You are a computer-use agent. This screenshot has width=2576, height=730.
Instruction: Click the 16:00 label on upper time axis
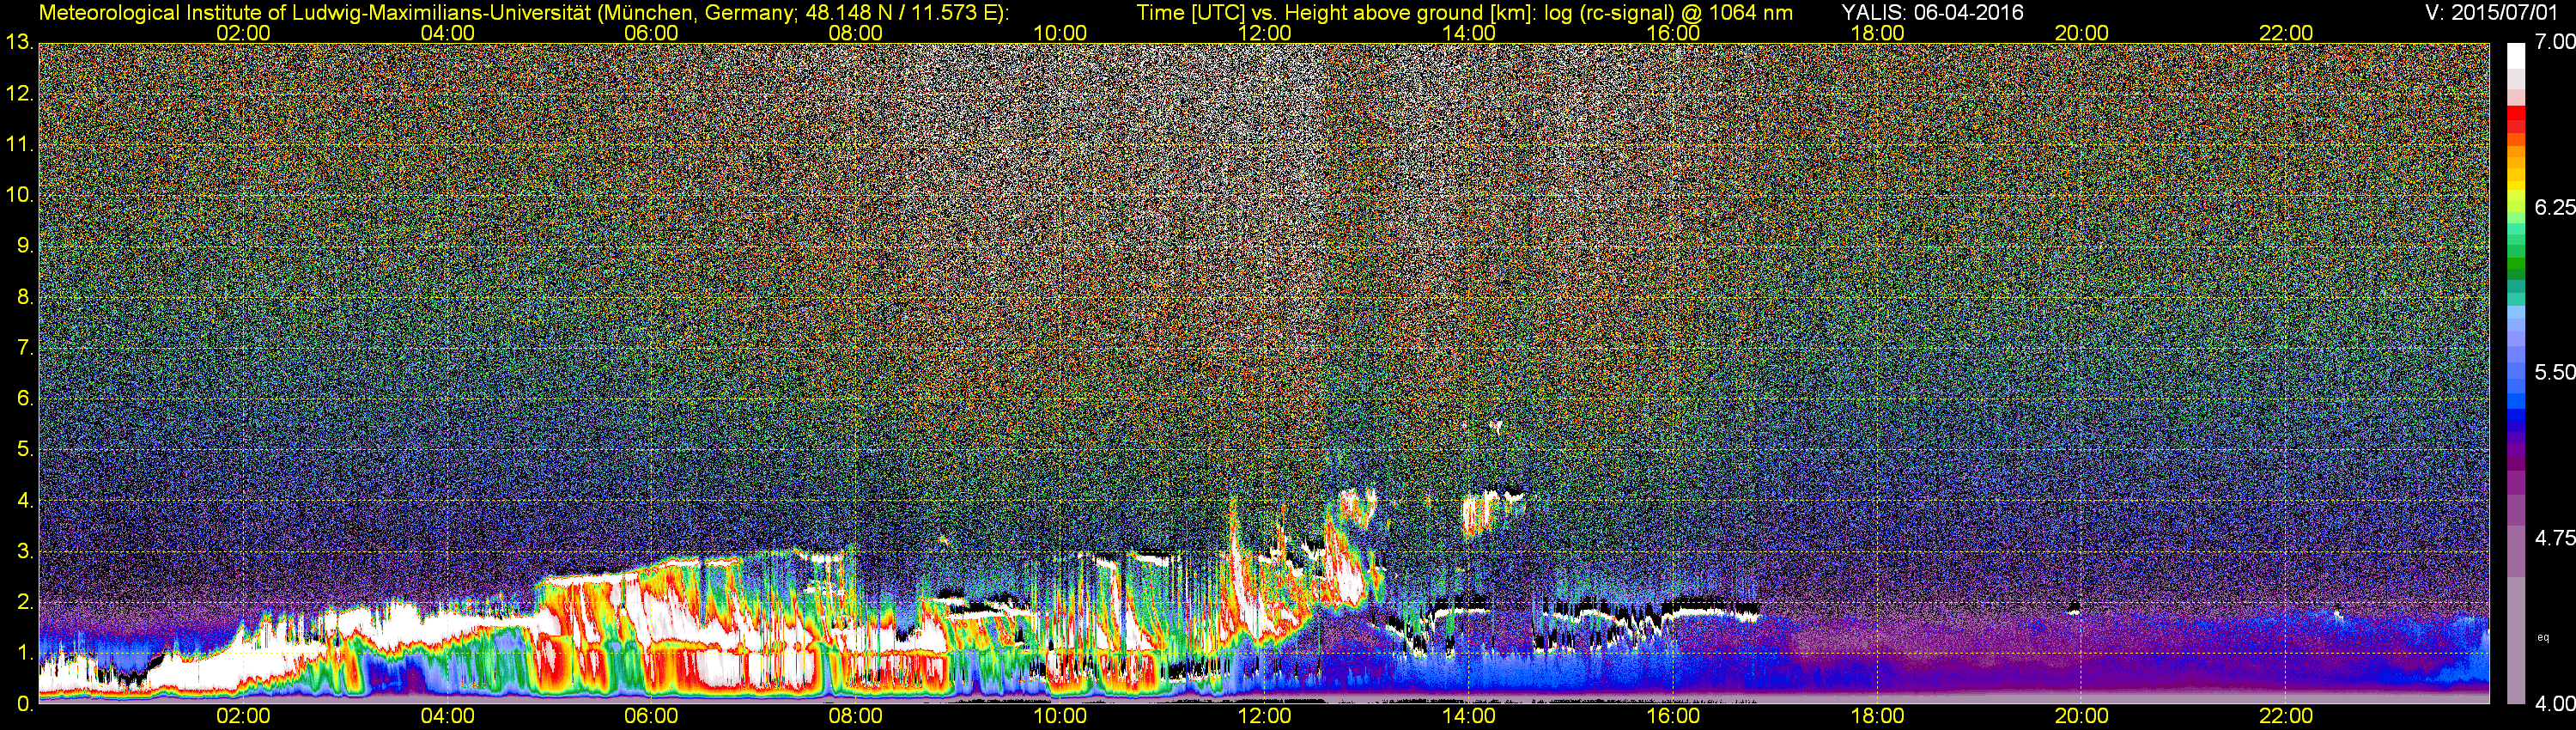(x=1673, y=33)
